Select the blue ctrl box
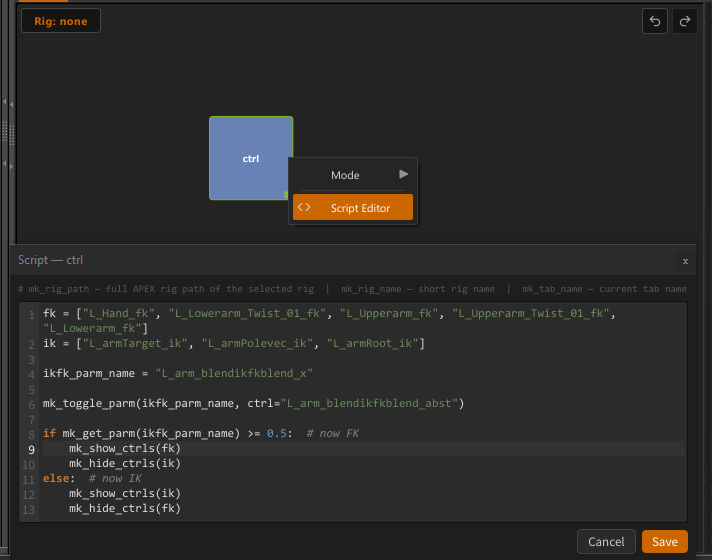Viewport: 712px width, 560px height. tap(251, 158)
